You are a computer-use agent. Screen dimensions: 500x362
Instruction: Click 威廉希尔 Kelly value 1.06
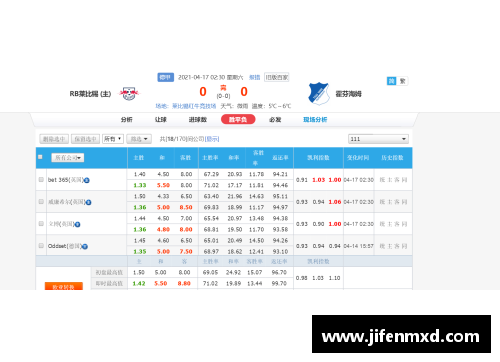(335, 202)
